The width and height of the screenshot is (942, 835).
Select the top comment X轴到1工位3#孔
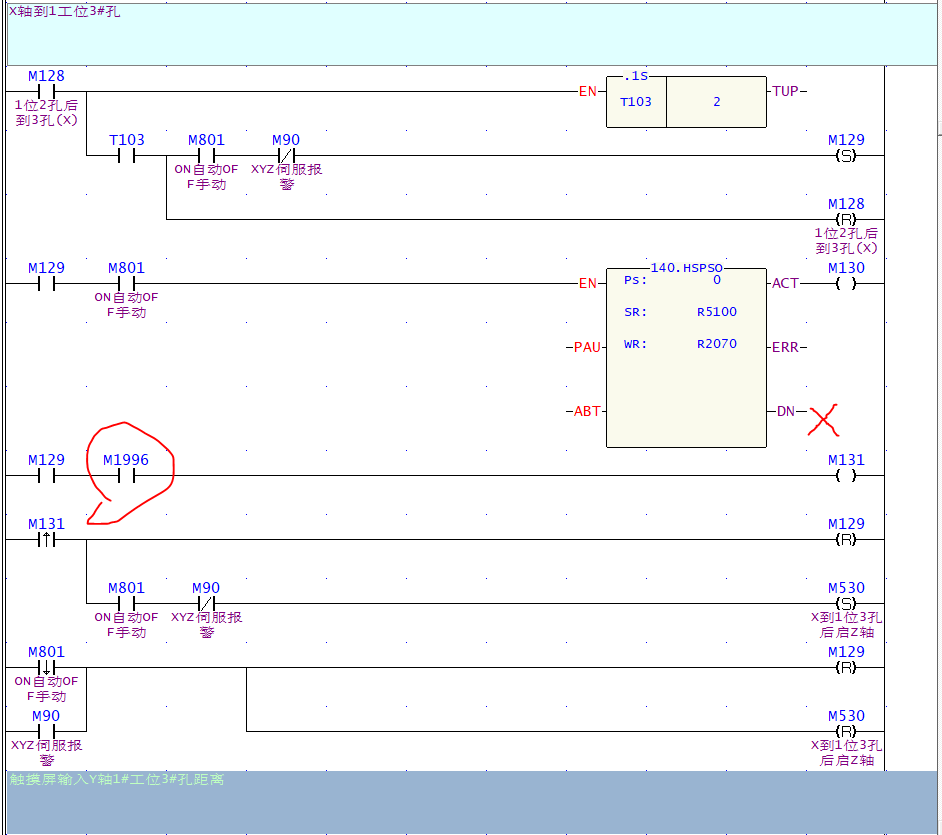pyautogui.click(x=65, y=12)
